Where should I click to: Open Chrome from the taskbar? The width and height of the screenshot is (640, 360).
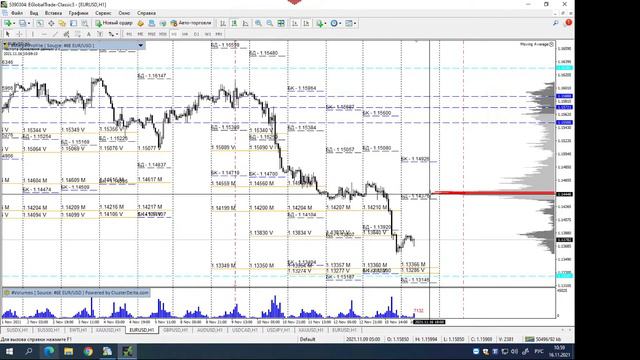pos(88,351)
